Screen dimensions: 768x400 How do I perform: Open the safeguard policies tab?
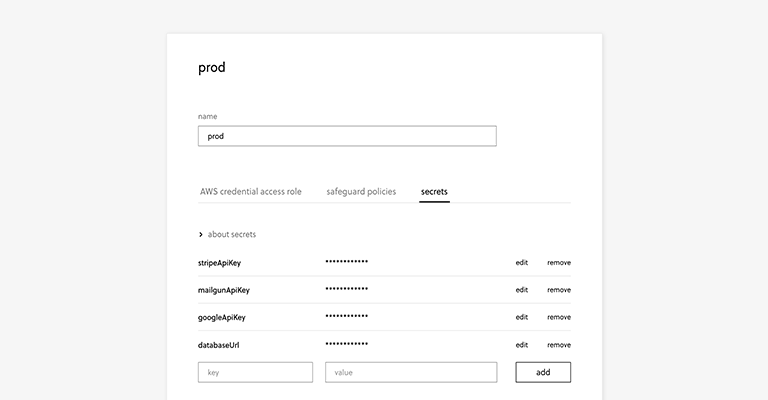tap(361, 191)
